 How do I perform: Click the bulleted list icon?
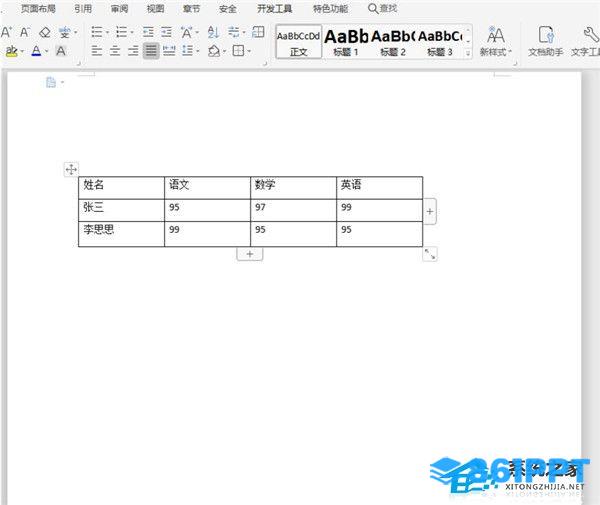tap(97, 32)
